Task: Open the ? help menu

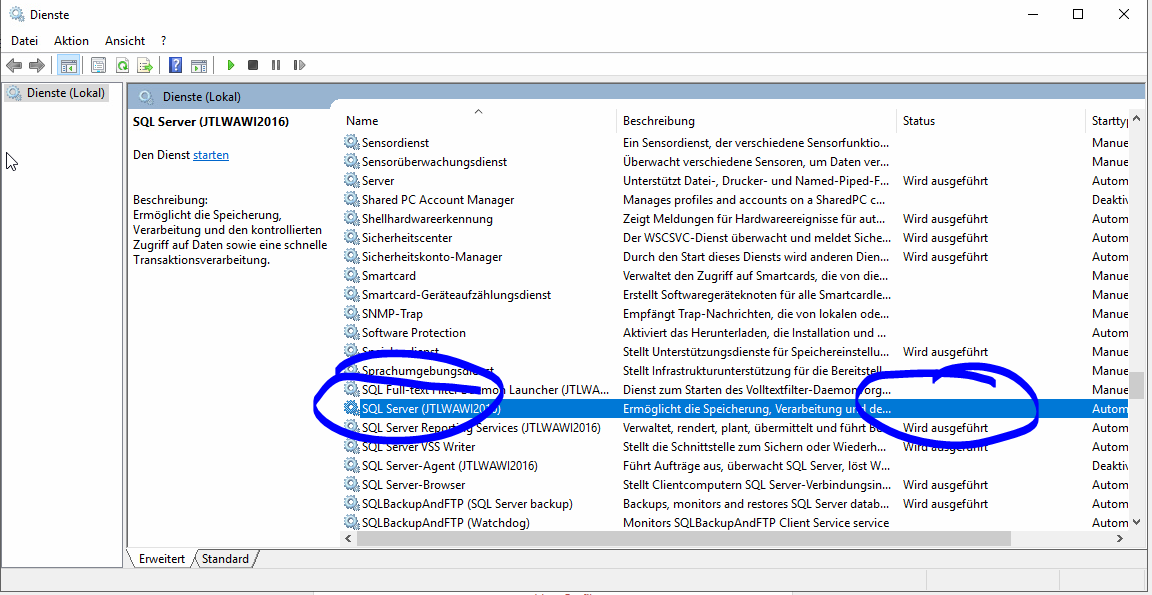Action: [164, 41]
